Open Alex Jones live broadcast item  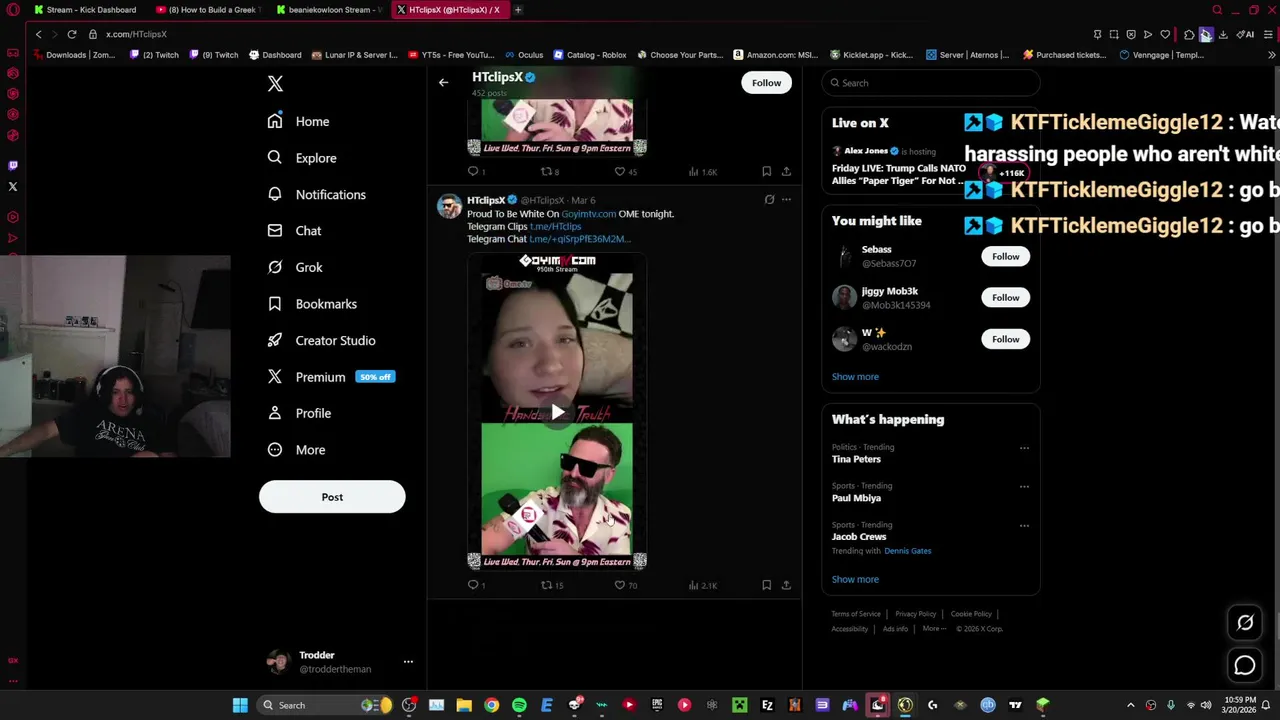tap(930, 166)
